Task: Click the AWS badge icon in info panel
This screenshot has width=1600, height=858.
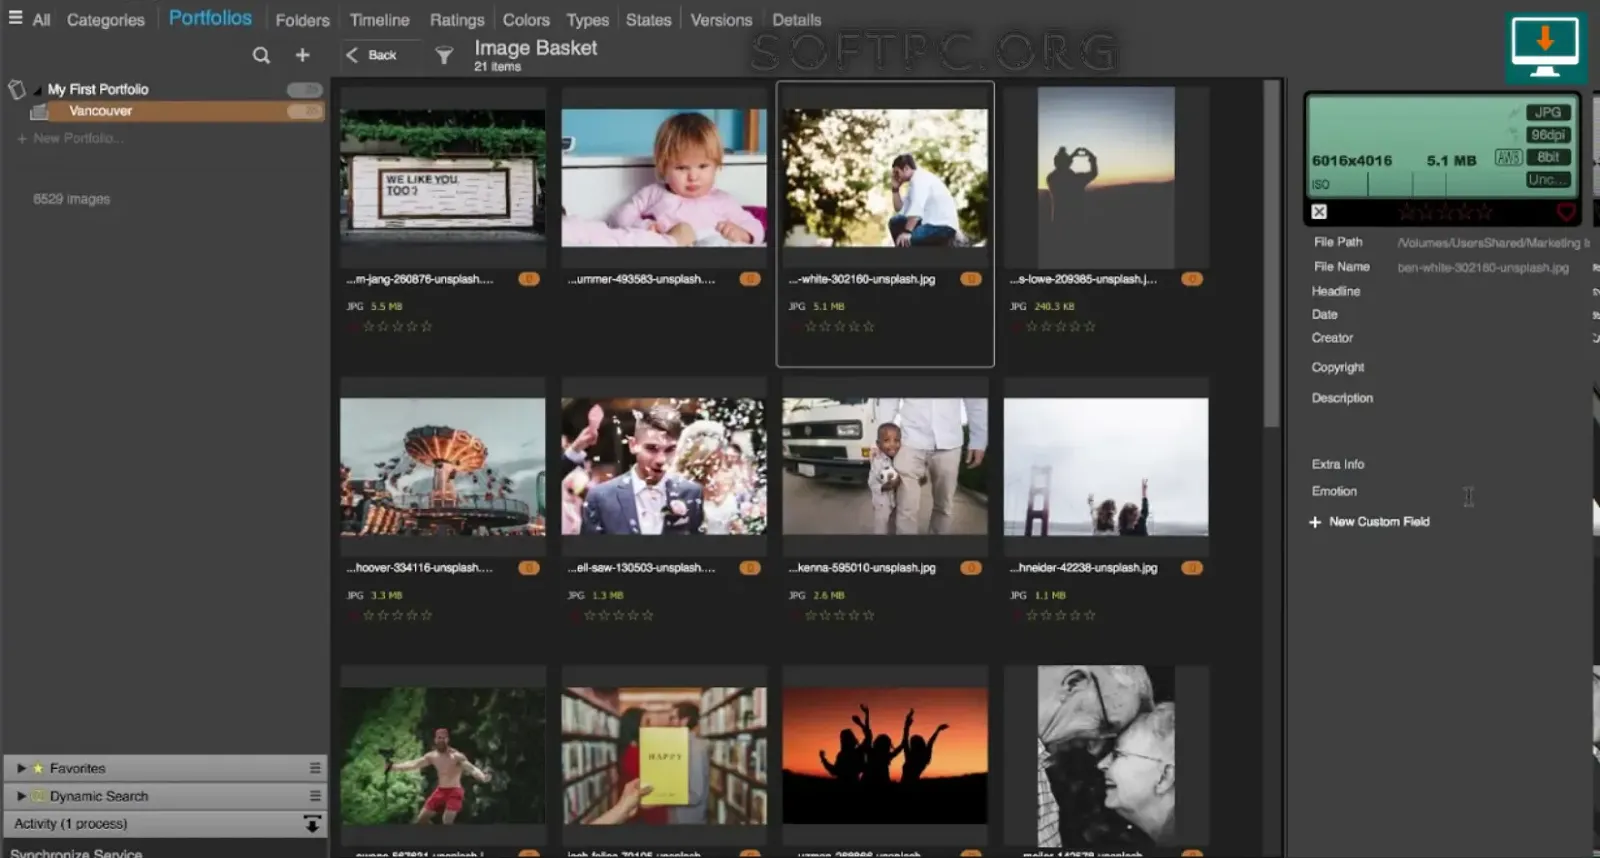Action: [x=1508, y=157]
